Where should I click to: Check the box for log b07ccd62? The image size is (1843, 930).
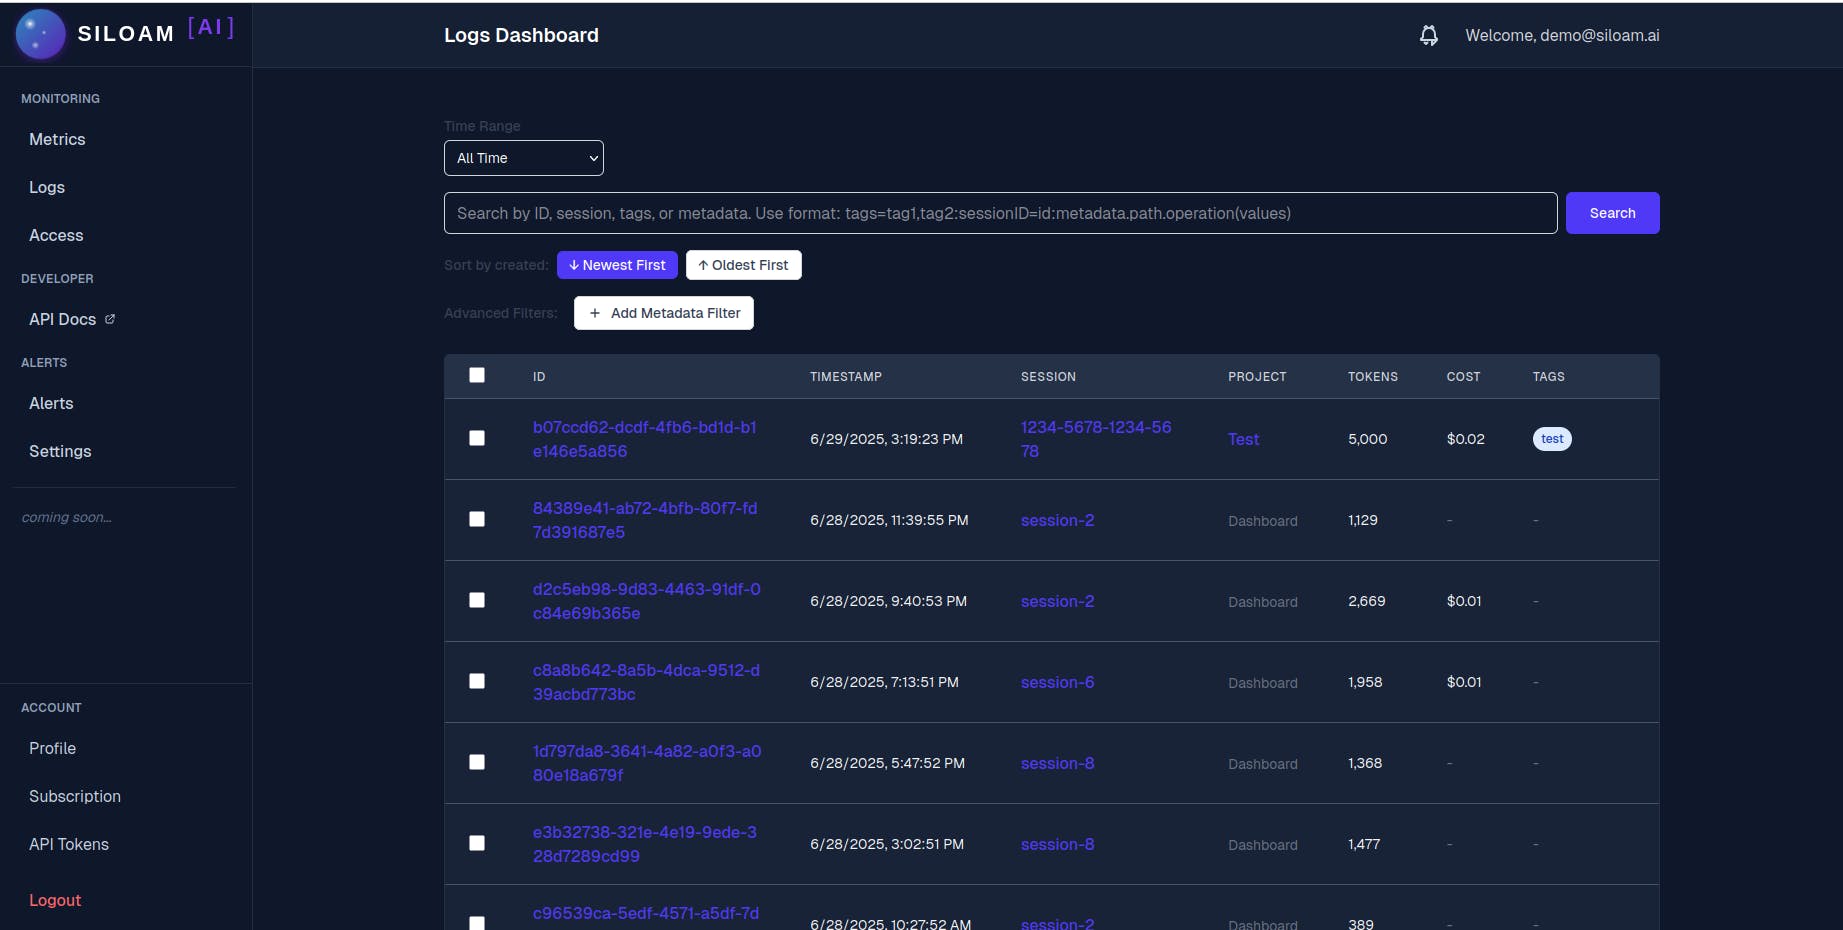tap(477, 438)
